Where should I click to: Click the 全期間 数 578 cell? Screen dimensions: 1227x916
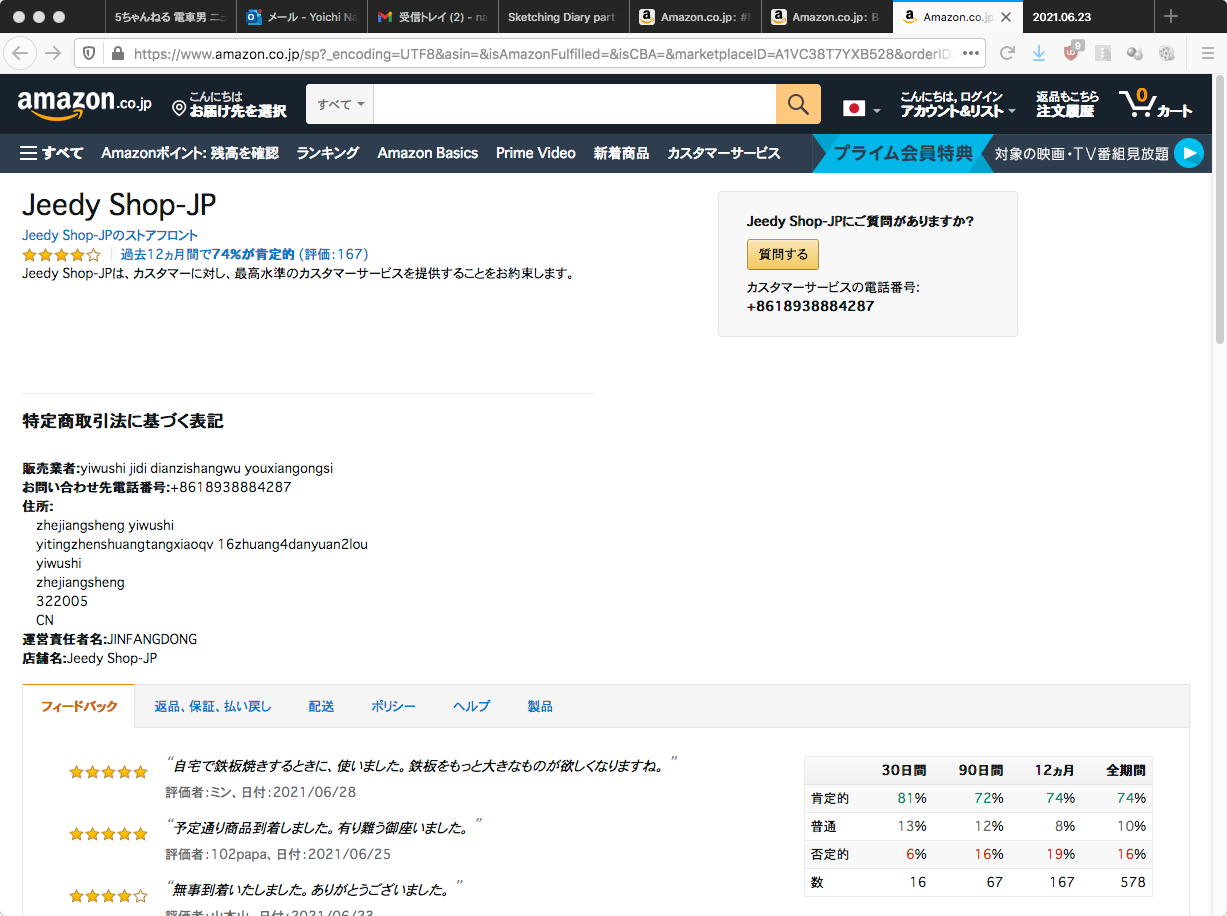1132,882
